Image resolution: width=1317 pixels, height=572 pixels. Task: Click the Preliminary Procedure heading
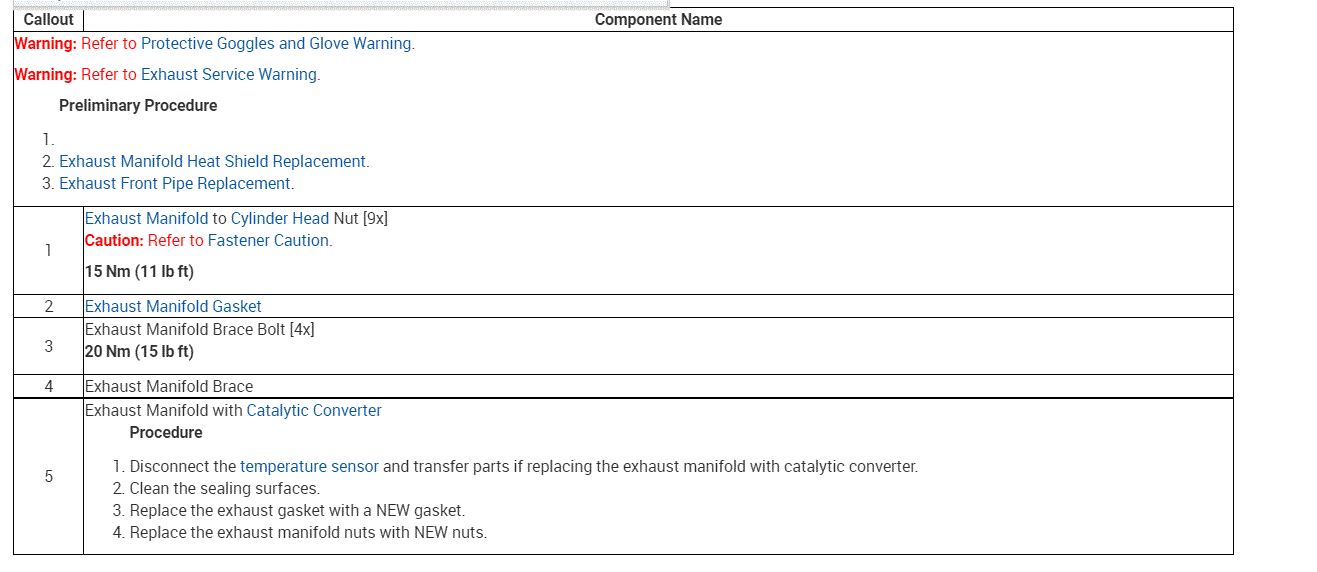pyautogui.click(x=138, y=106)
